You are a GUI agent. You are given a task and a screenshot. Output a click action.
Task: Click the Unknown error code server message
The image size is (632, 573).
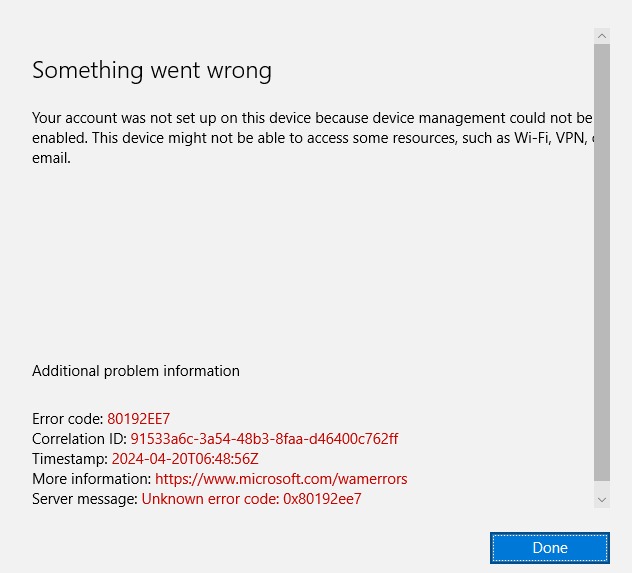[x=251, y=499]
